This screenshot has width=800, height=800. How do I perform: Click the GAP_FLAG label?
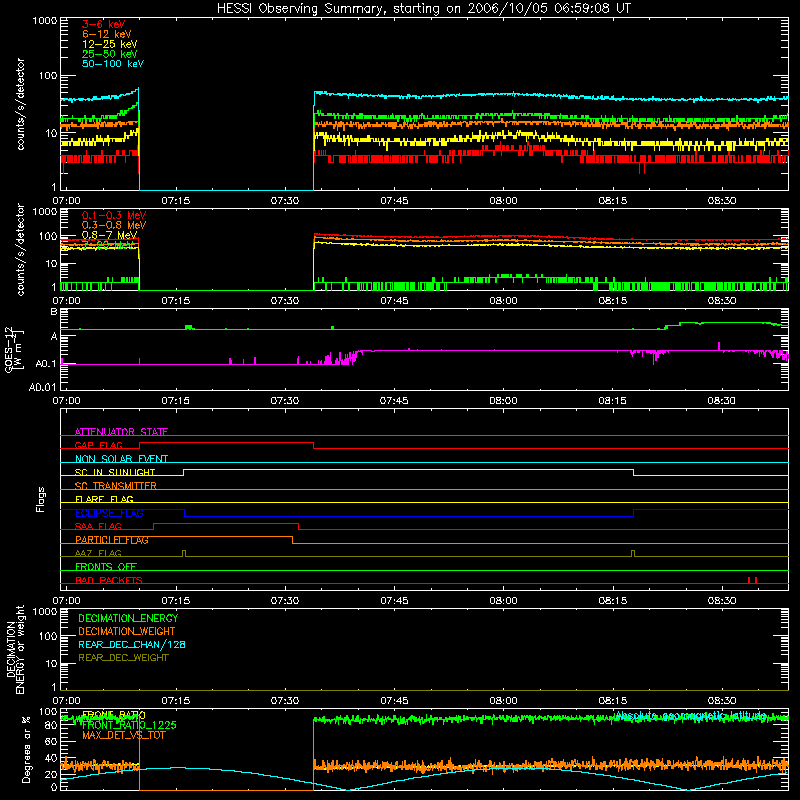click(99, 445)
